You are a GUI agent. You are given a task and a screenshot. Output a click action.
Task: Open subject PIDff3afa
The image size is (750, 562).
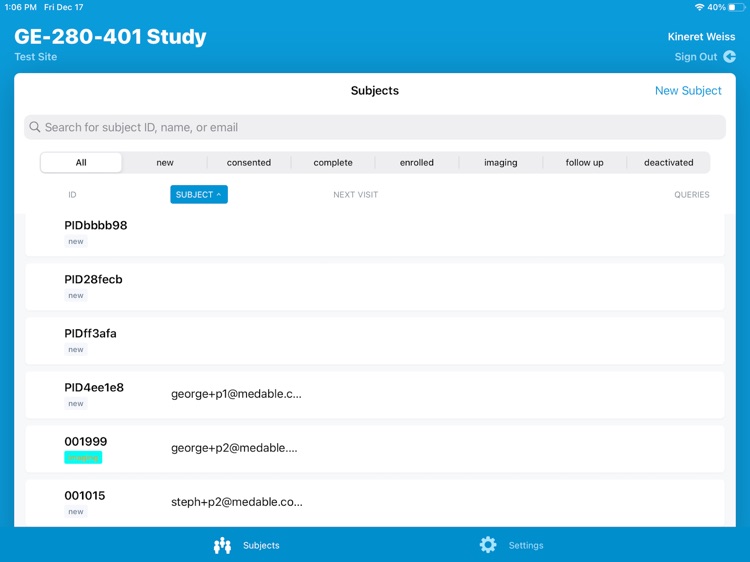click(375, 341)
